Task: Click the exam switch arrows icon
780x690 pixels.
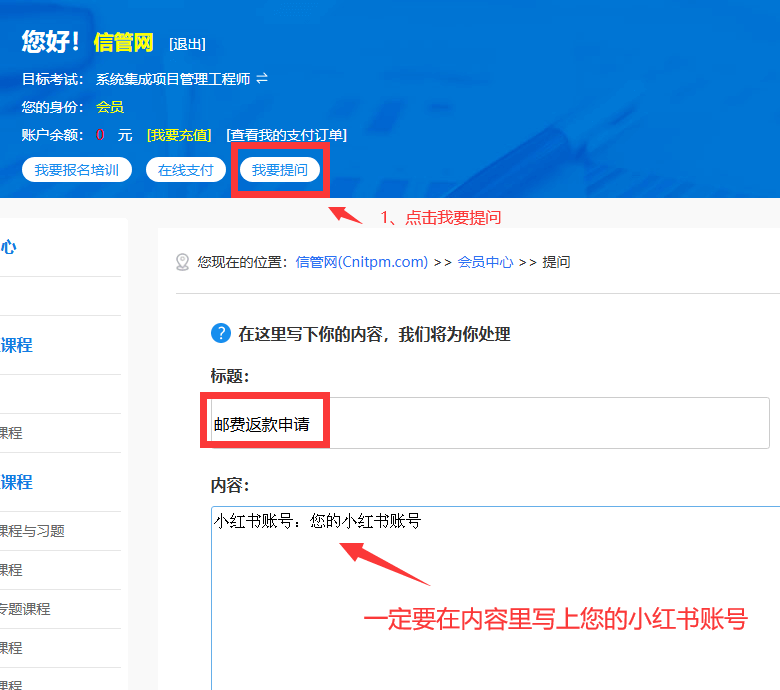Action: point(262,78)
